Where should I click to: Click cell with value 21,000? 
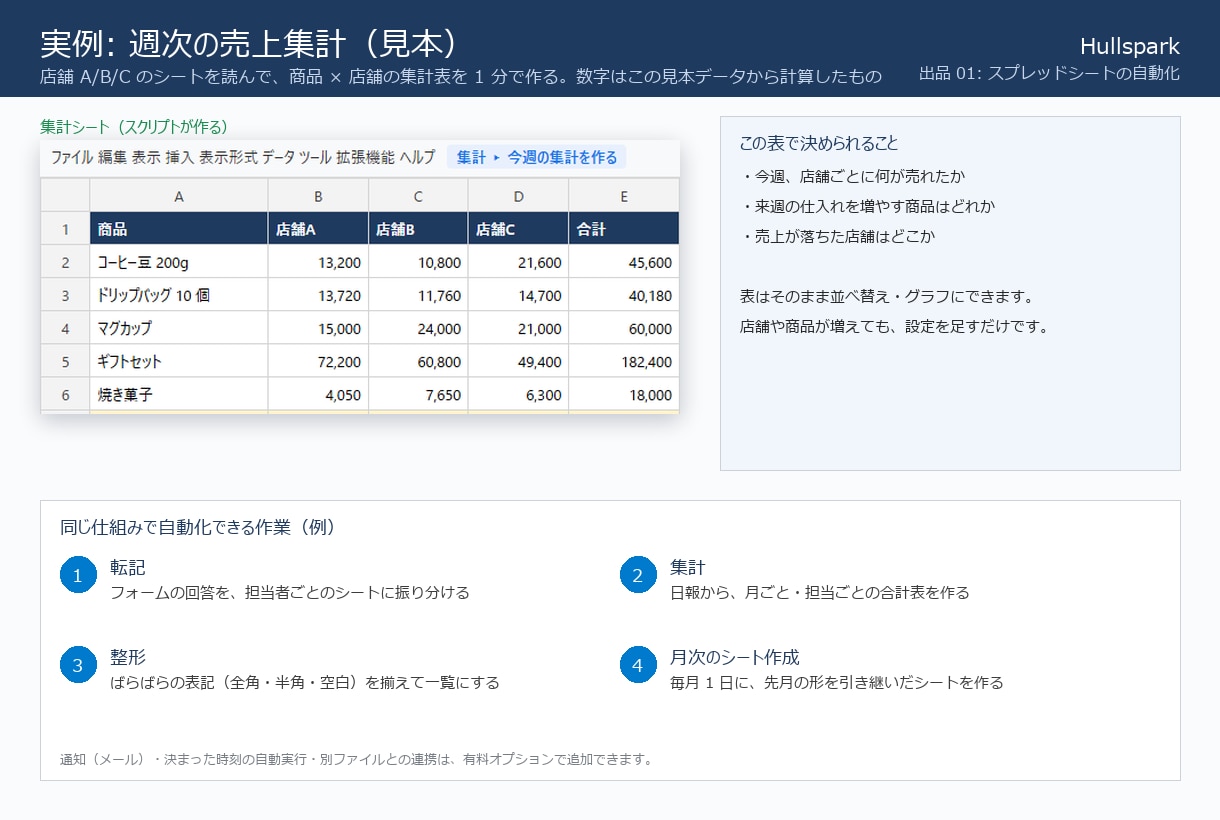point(518,328)
